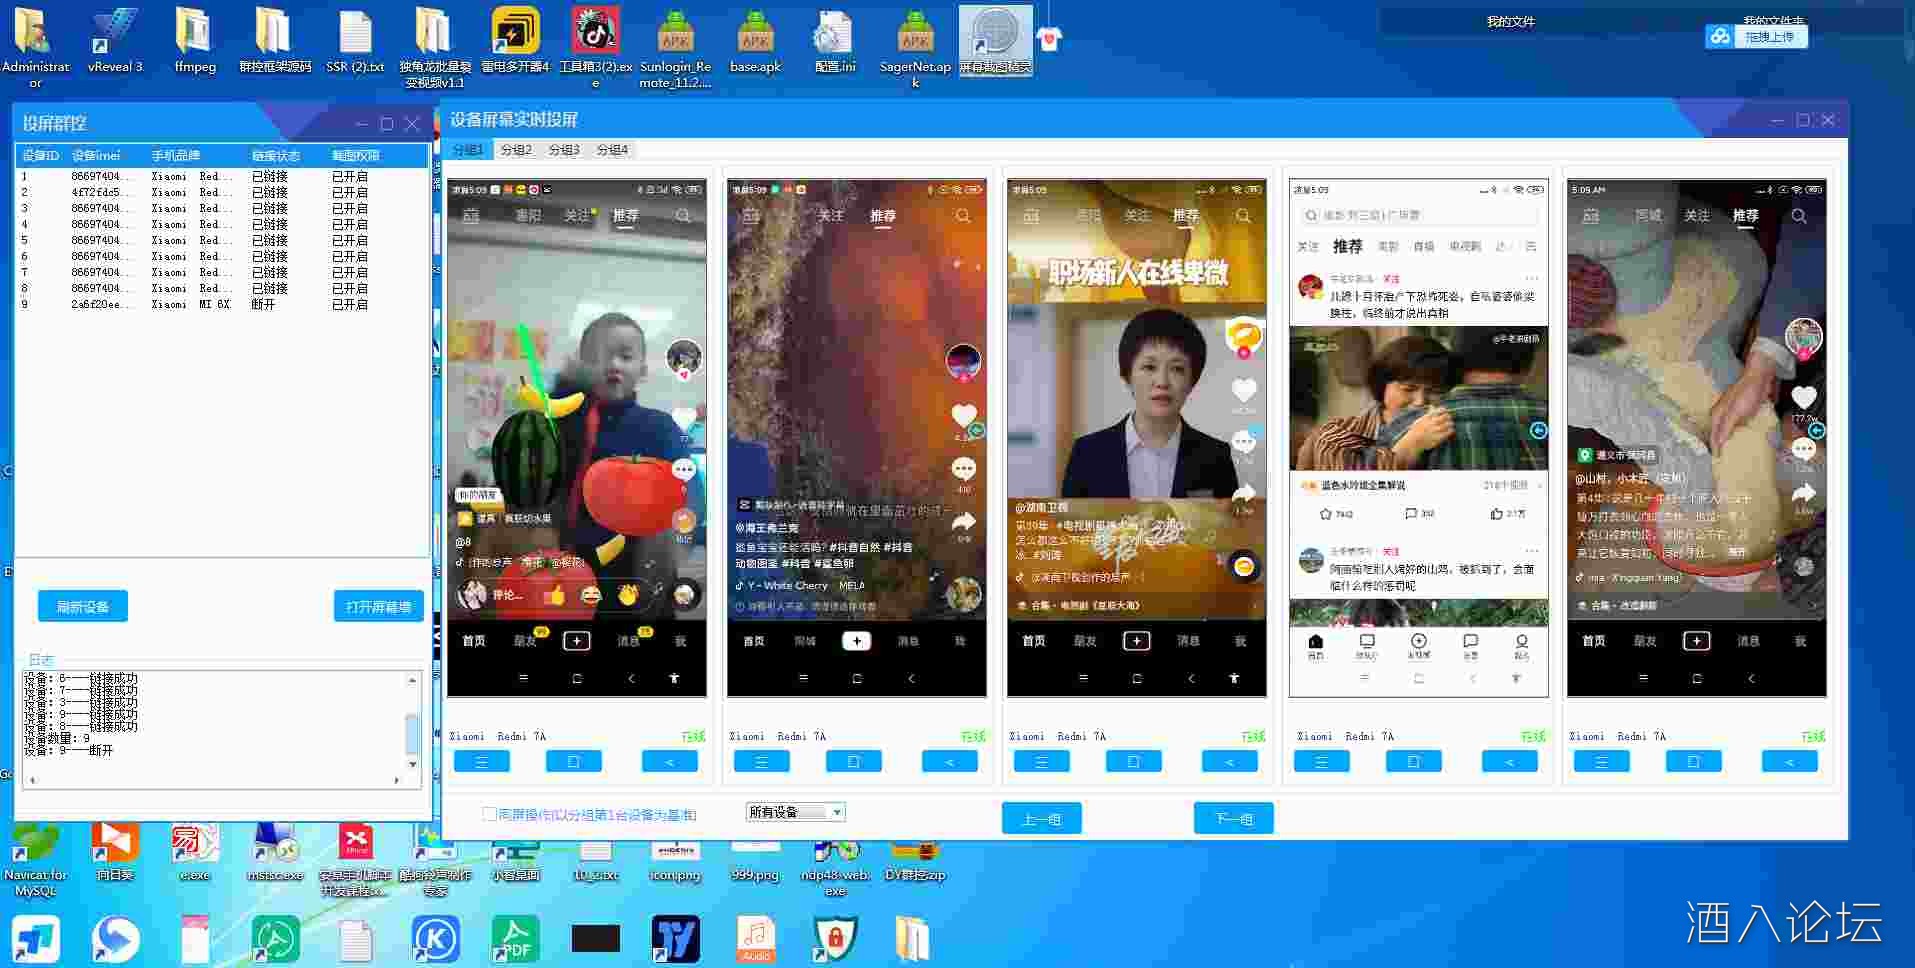The width and height of the screenshot is (1915, 968).
Task: Enable the same-screen operation checkbox
Action: pos(489,814)
